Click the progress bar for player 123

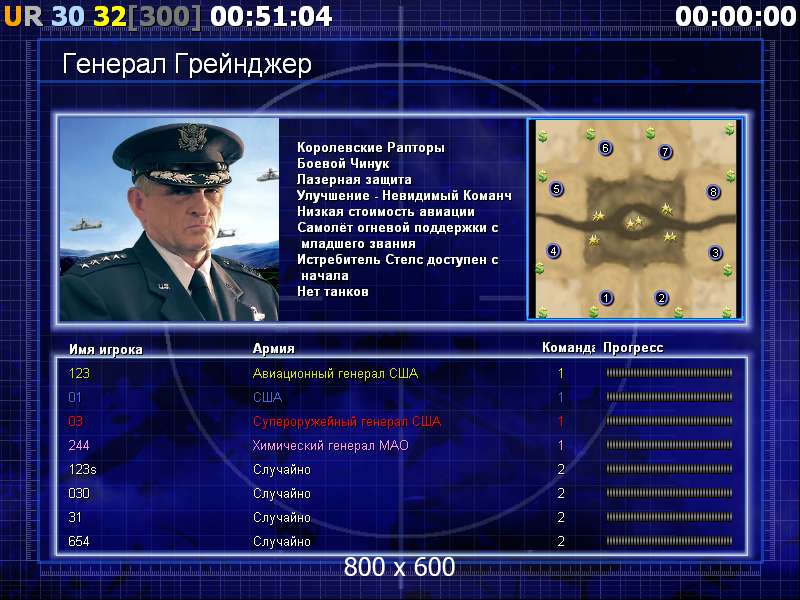[669, 373]
